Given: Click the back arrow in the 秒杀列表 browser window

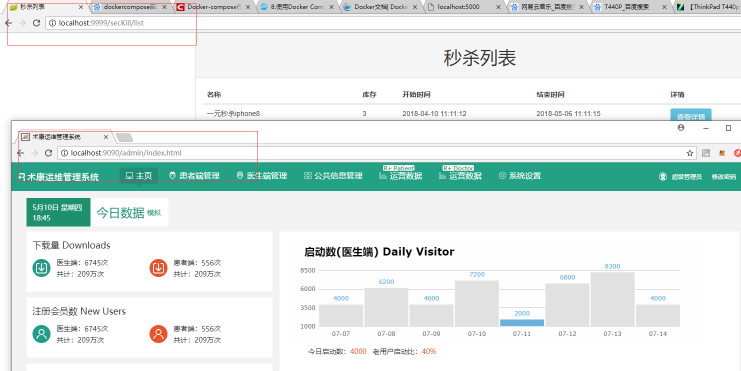Looking at the screenshot, I should pos(8,23).
